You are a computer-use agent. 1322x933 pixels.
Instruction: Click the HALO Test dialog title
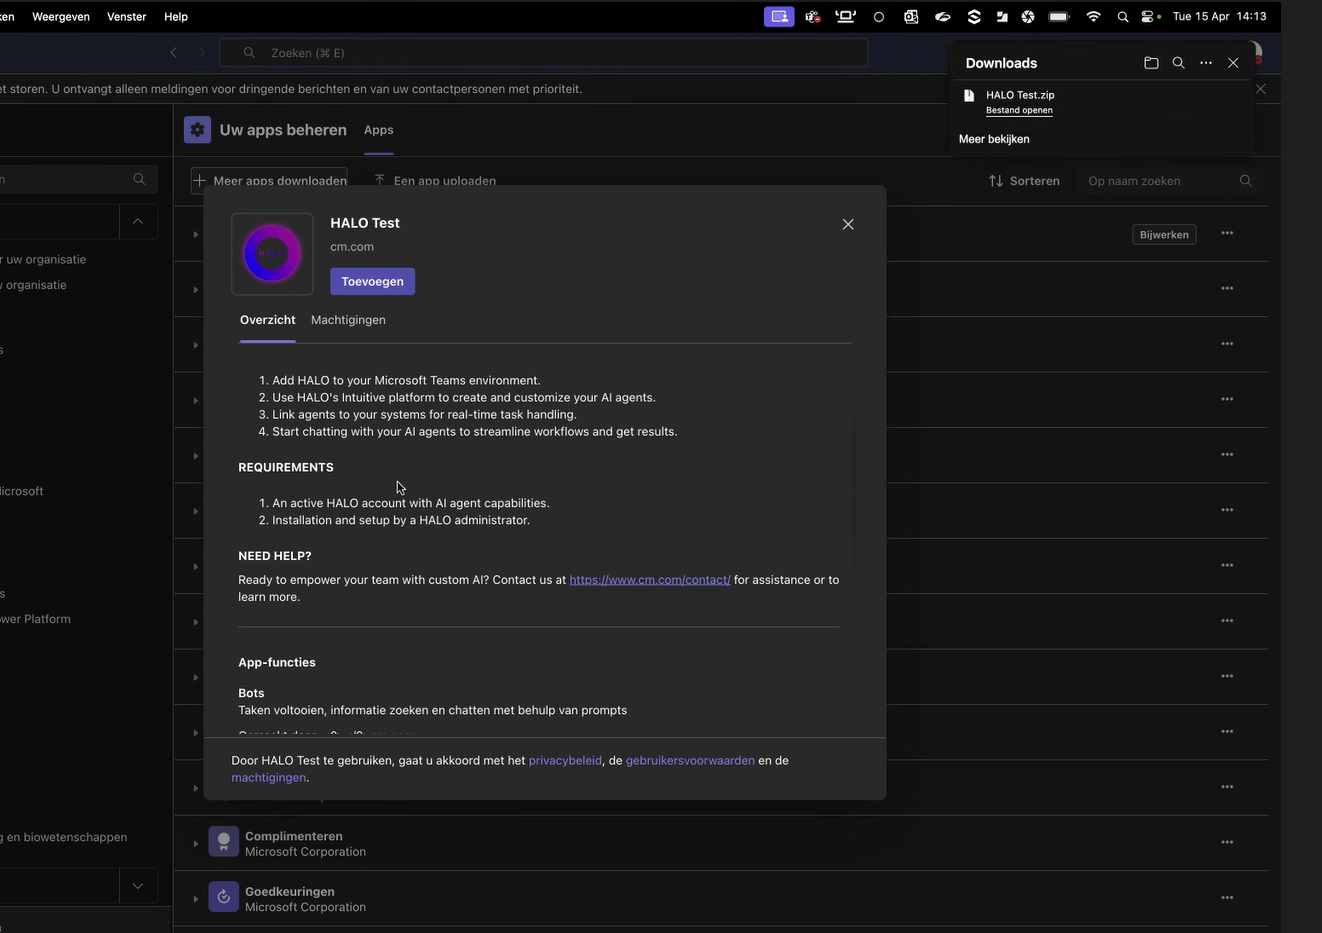tap(365, 223)
